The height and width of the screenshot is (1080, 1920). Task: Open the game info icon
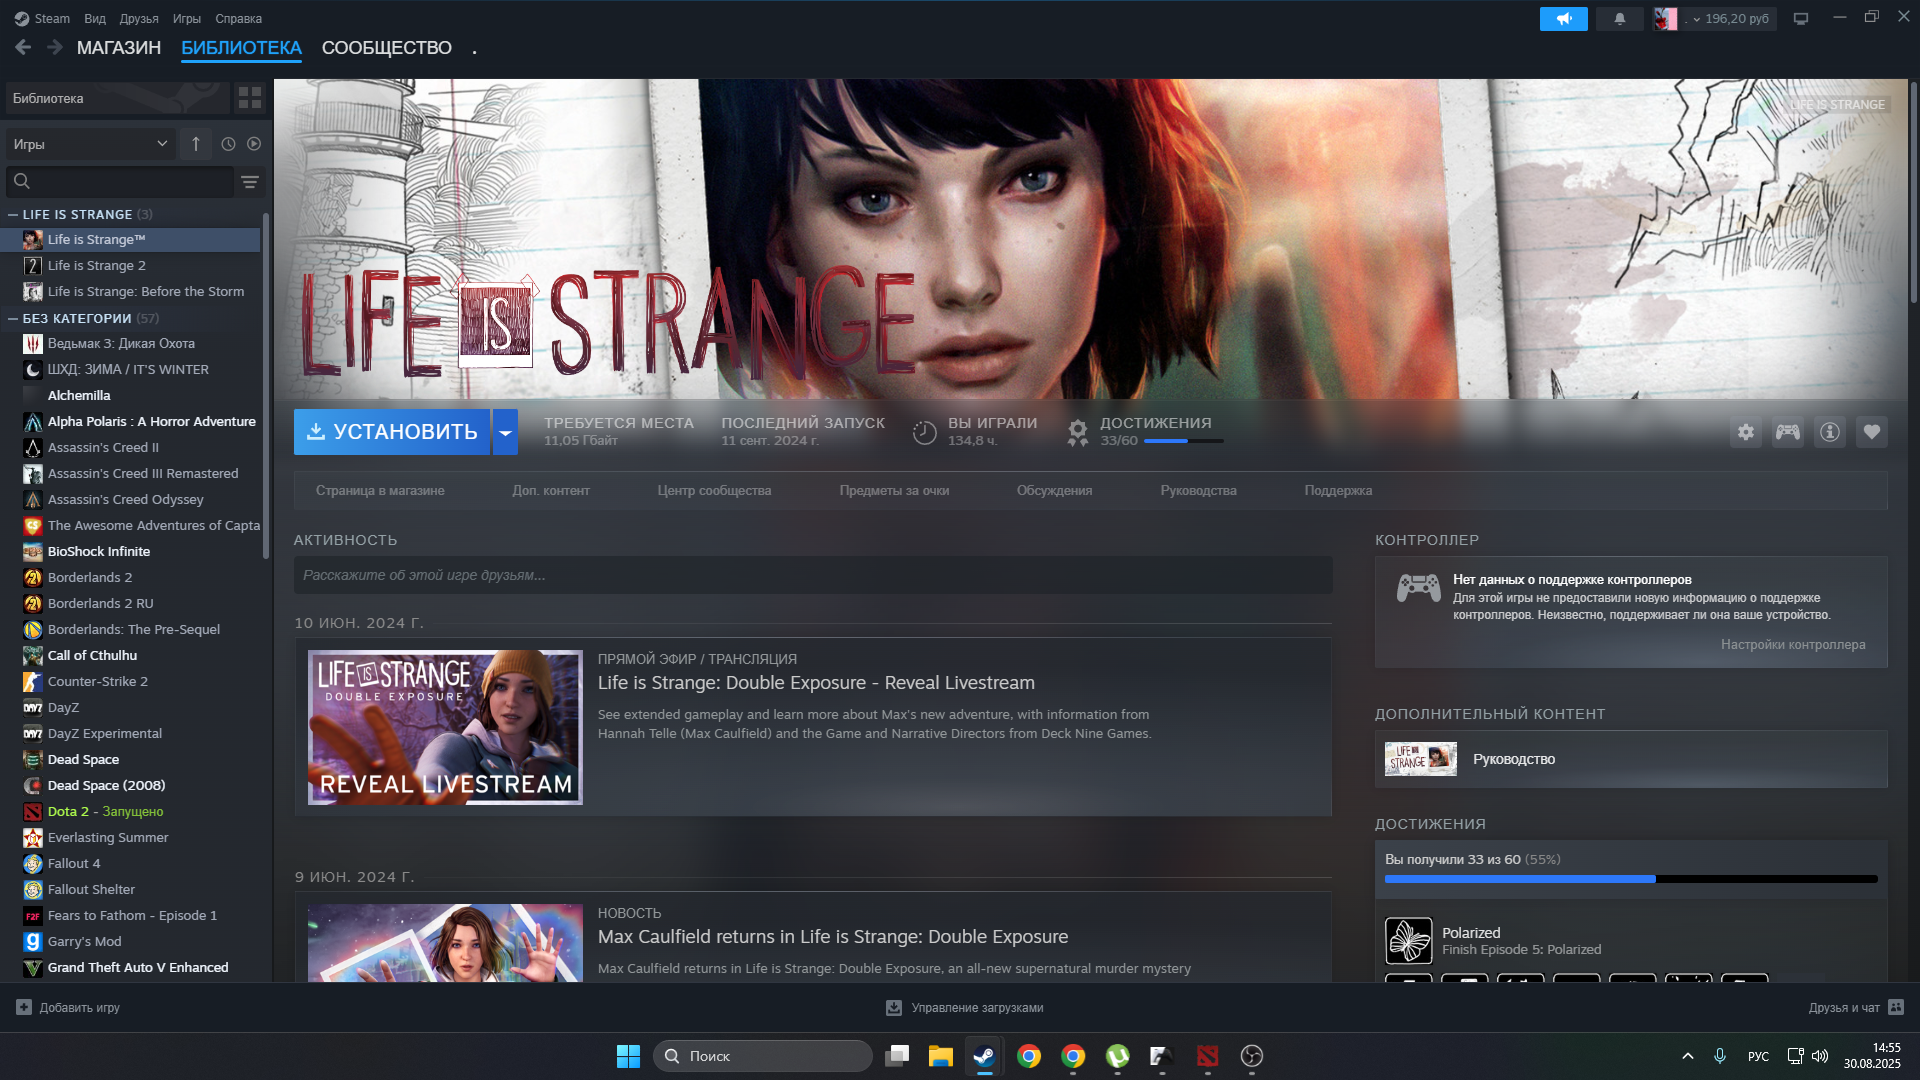coord(1829,432)
